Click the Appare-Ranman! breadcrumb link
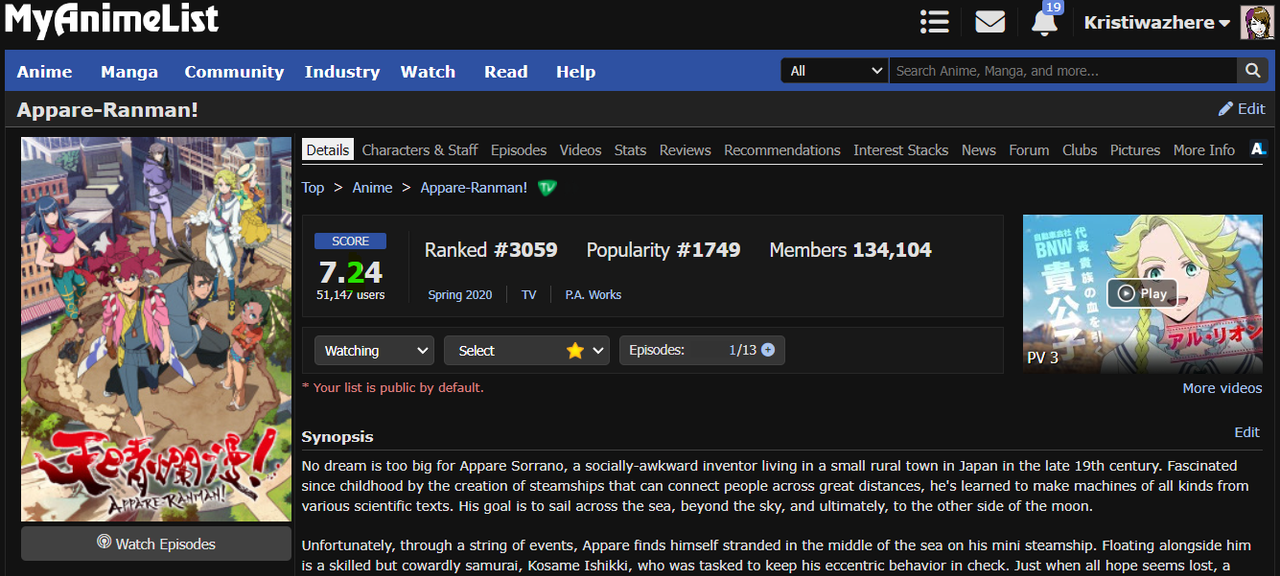 (474, 187)
